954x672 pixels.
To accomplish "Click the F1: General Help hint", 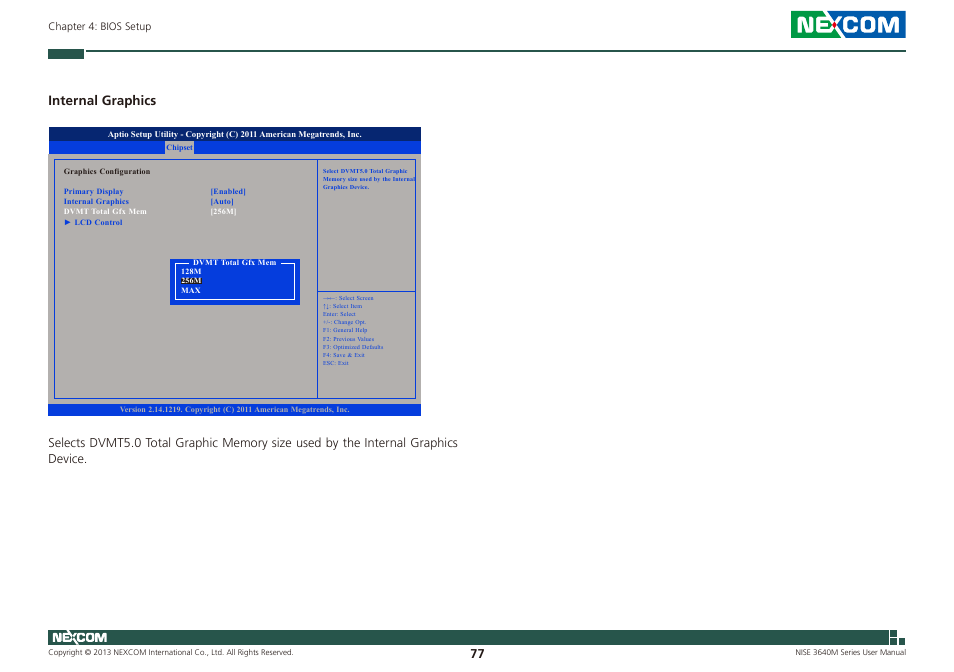I will [345, 330].
